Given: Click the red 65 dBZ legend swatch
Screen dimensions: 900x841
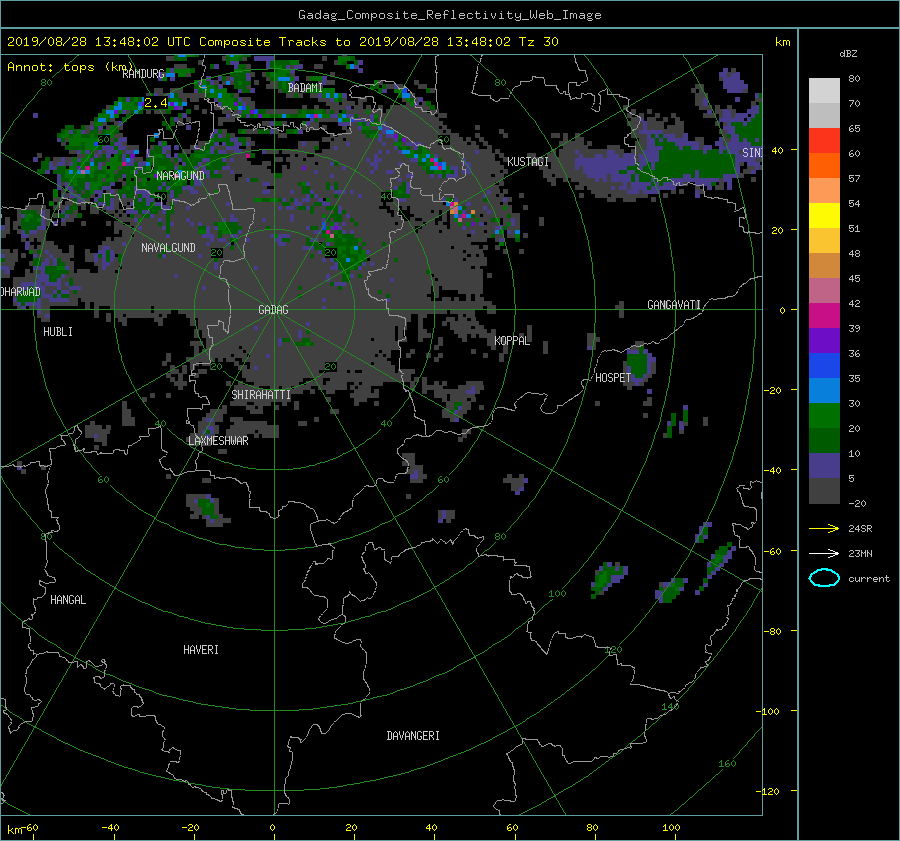Looking at the screenshot, I should 824,141.
